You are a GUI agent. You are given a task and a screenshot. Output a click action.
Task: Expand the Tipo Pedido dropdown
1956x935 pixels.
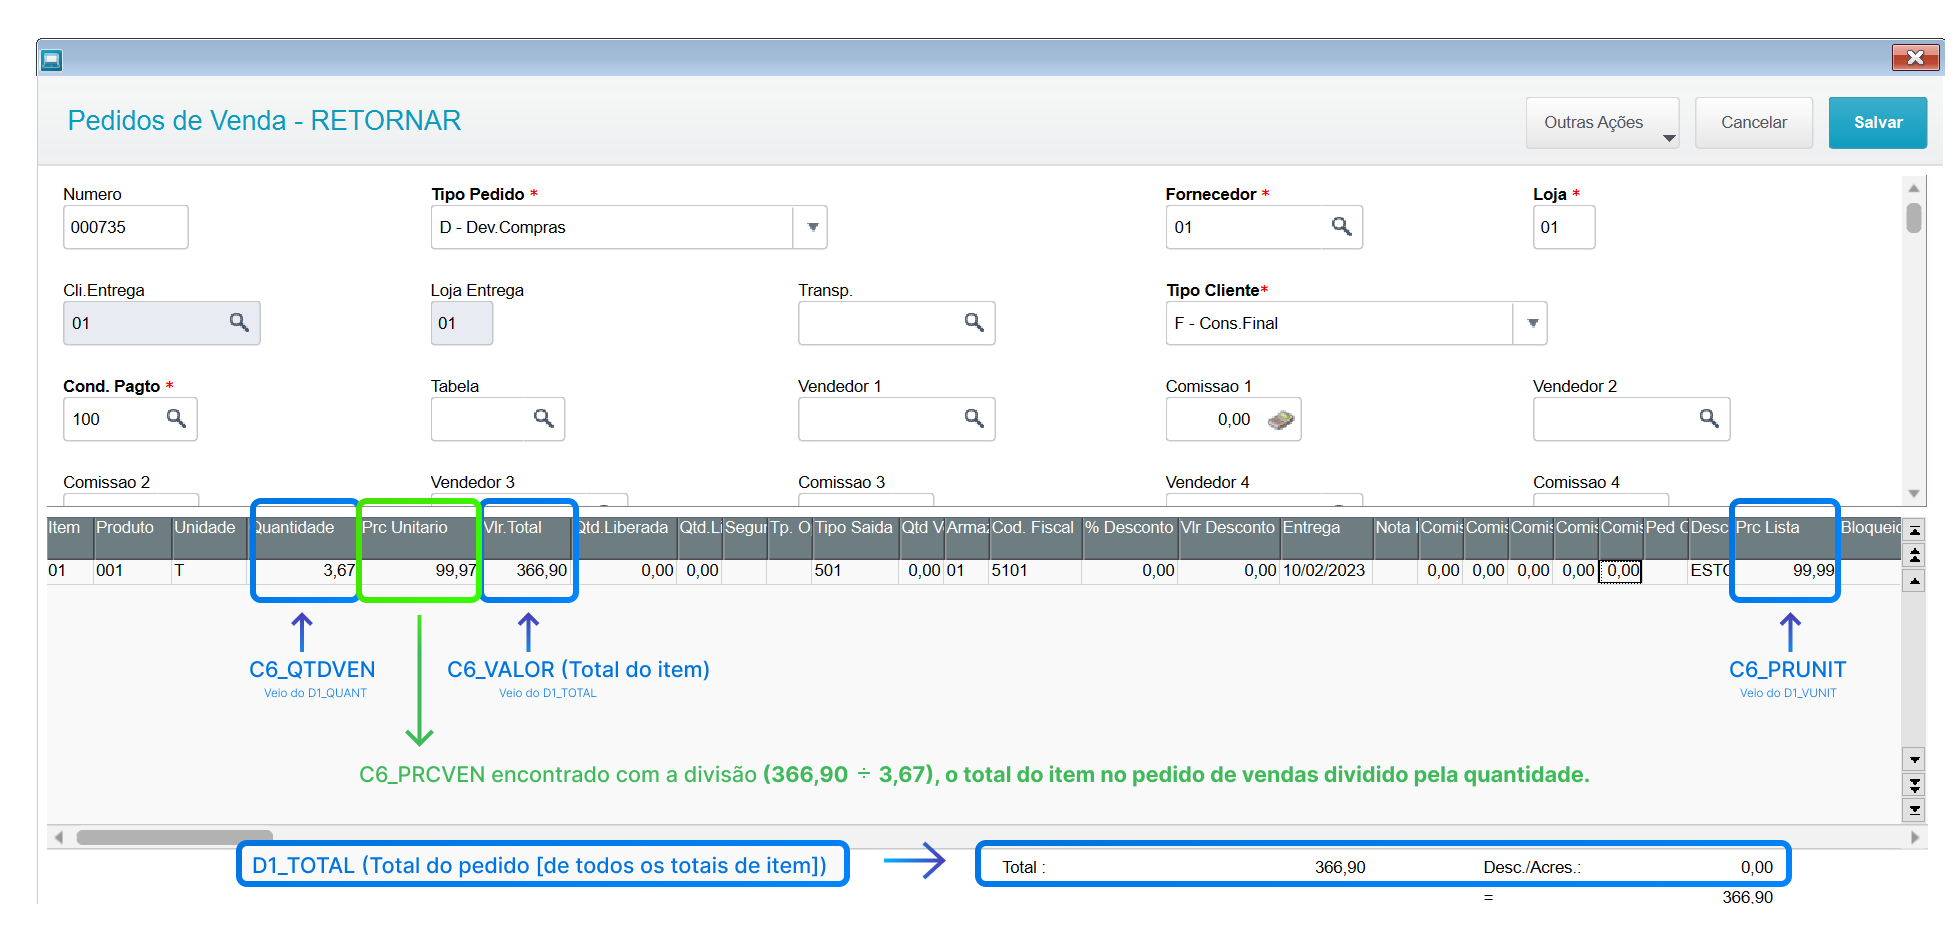[812, 227]
